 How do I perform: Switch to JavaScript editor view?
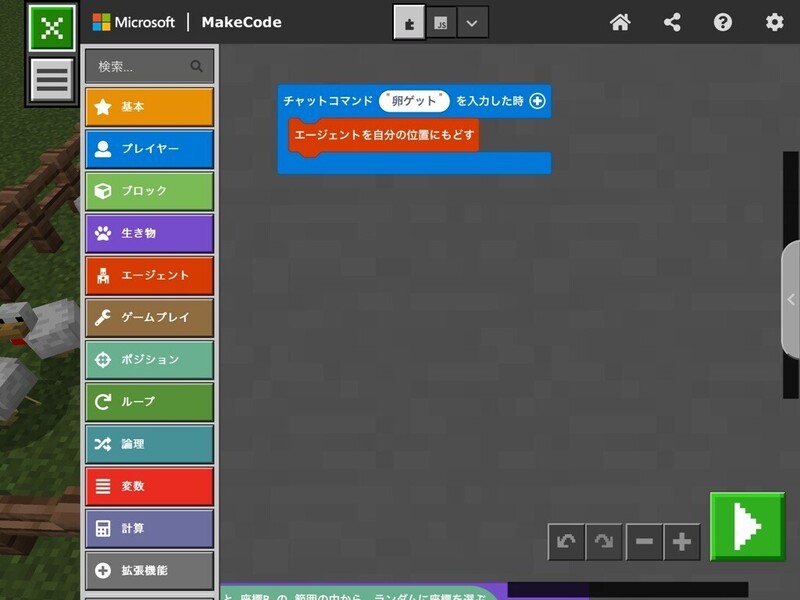point(441,22)
